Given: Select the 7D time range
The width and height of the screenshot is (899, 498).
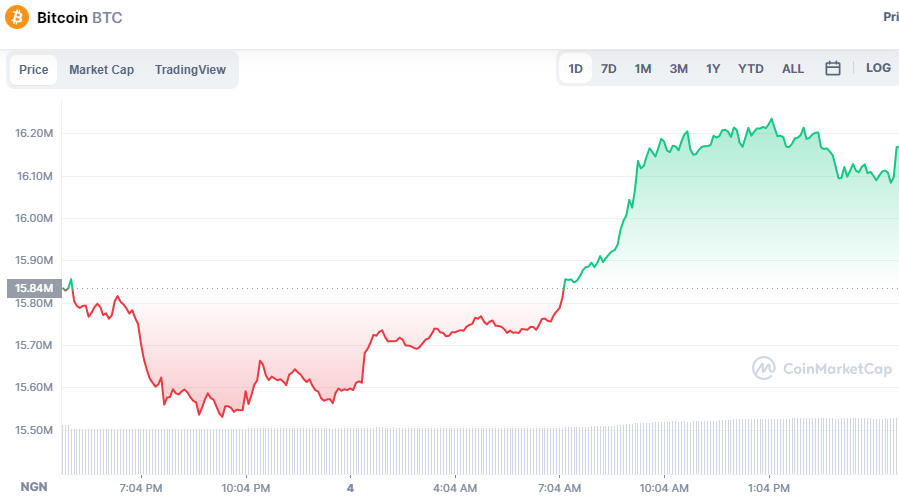Looking at the screenshot, I should tap(608, 69).
